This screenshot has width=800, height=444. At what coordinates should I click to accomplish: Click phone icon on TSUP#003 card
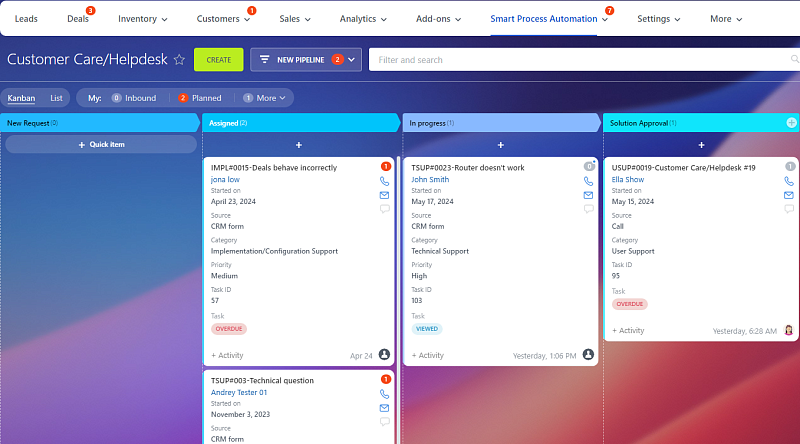[384, 394]
